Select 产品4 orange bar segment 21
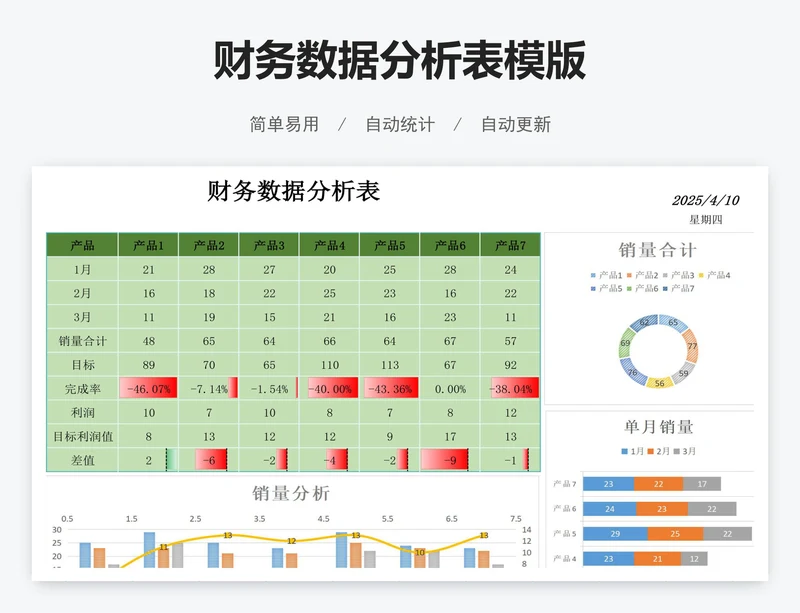This screenshot has width=800, height=613. click(658, 559)
